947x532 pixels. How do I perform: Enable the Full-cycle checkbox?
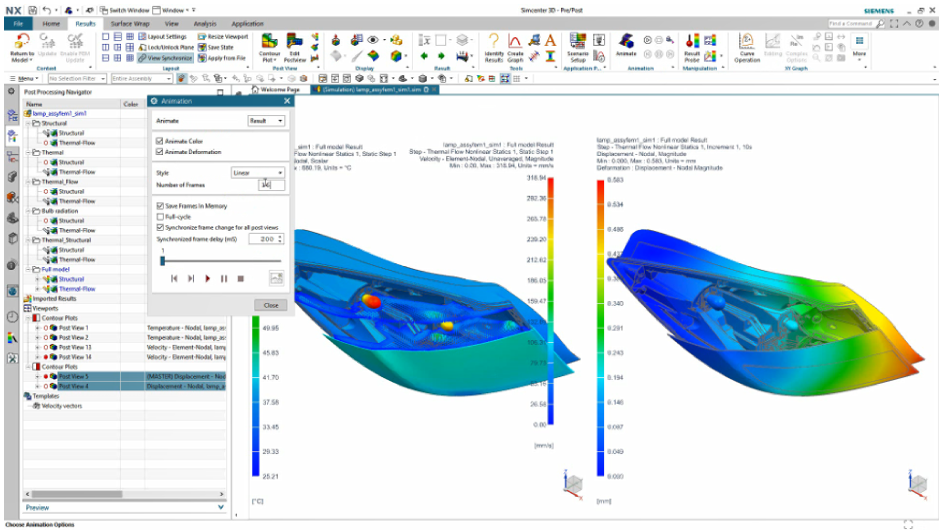[x=160, y=217]
